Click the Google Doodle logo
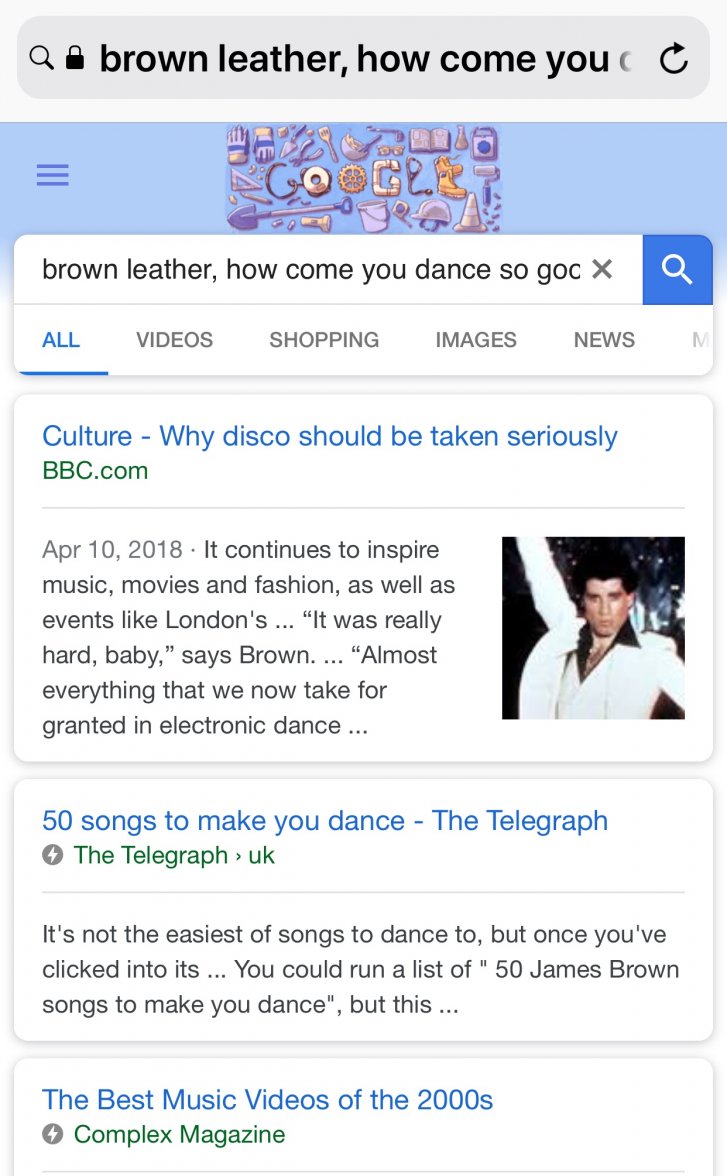Image resolution: width=727 pixels, height=1176 pixels. (x=363, y=178)
